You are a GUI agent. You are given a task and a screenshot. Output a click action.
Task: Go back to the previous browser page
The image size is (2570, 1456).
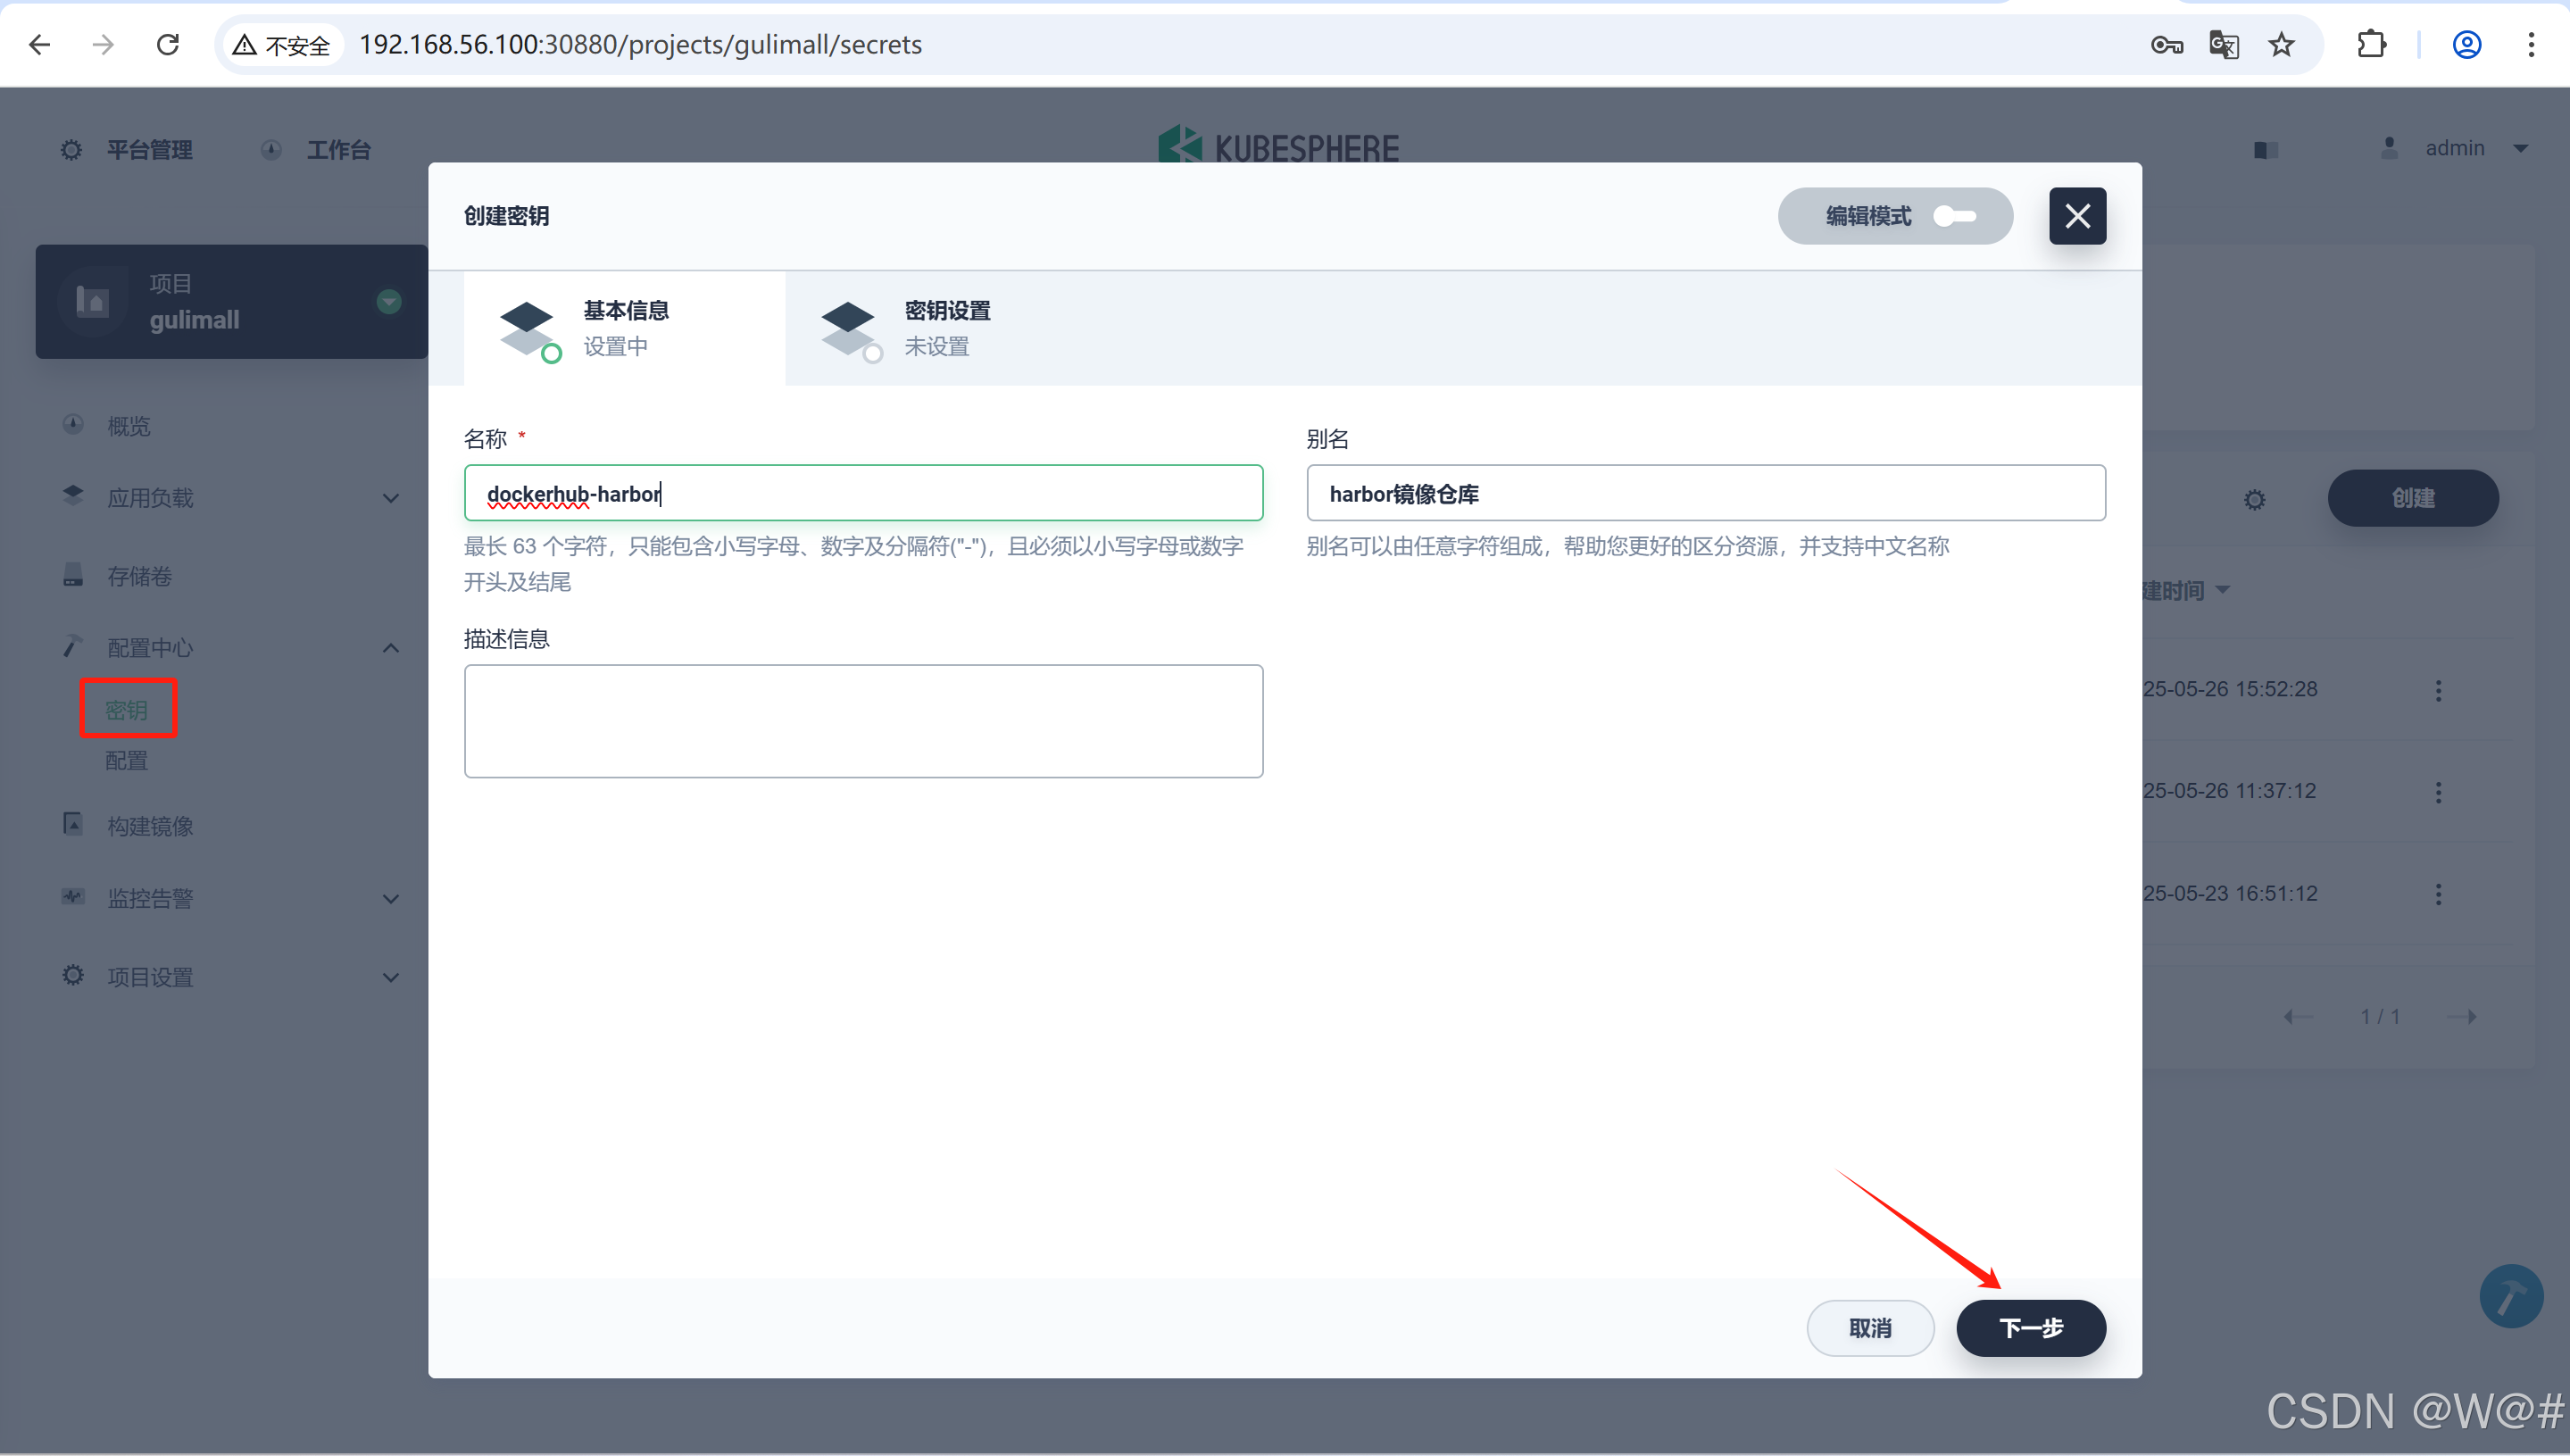tap(39, 44)
